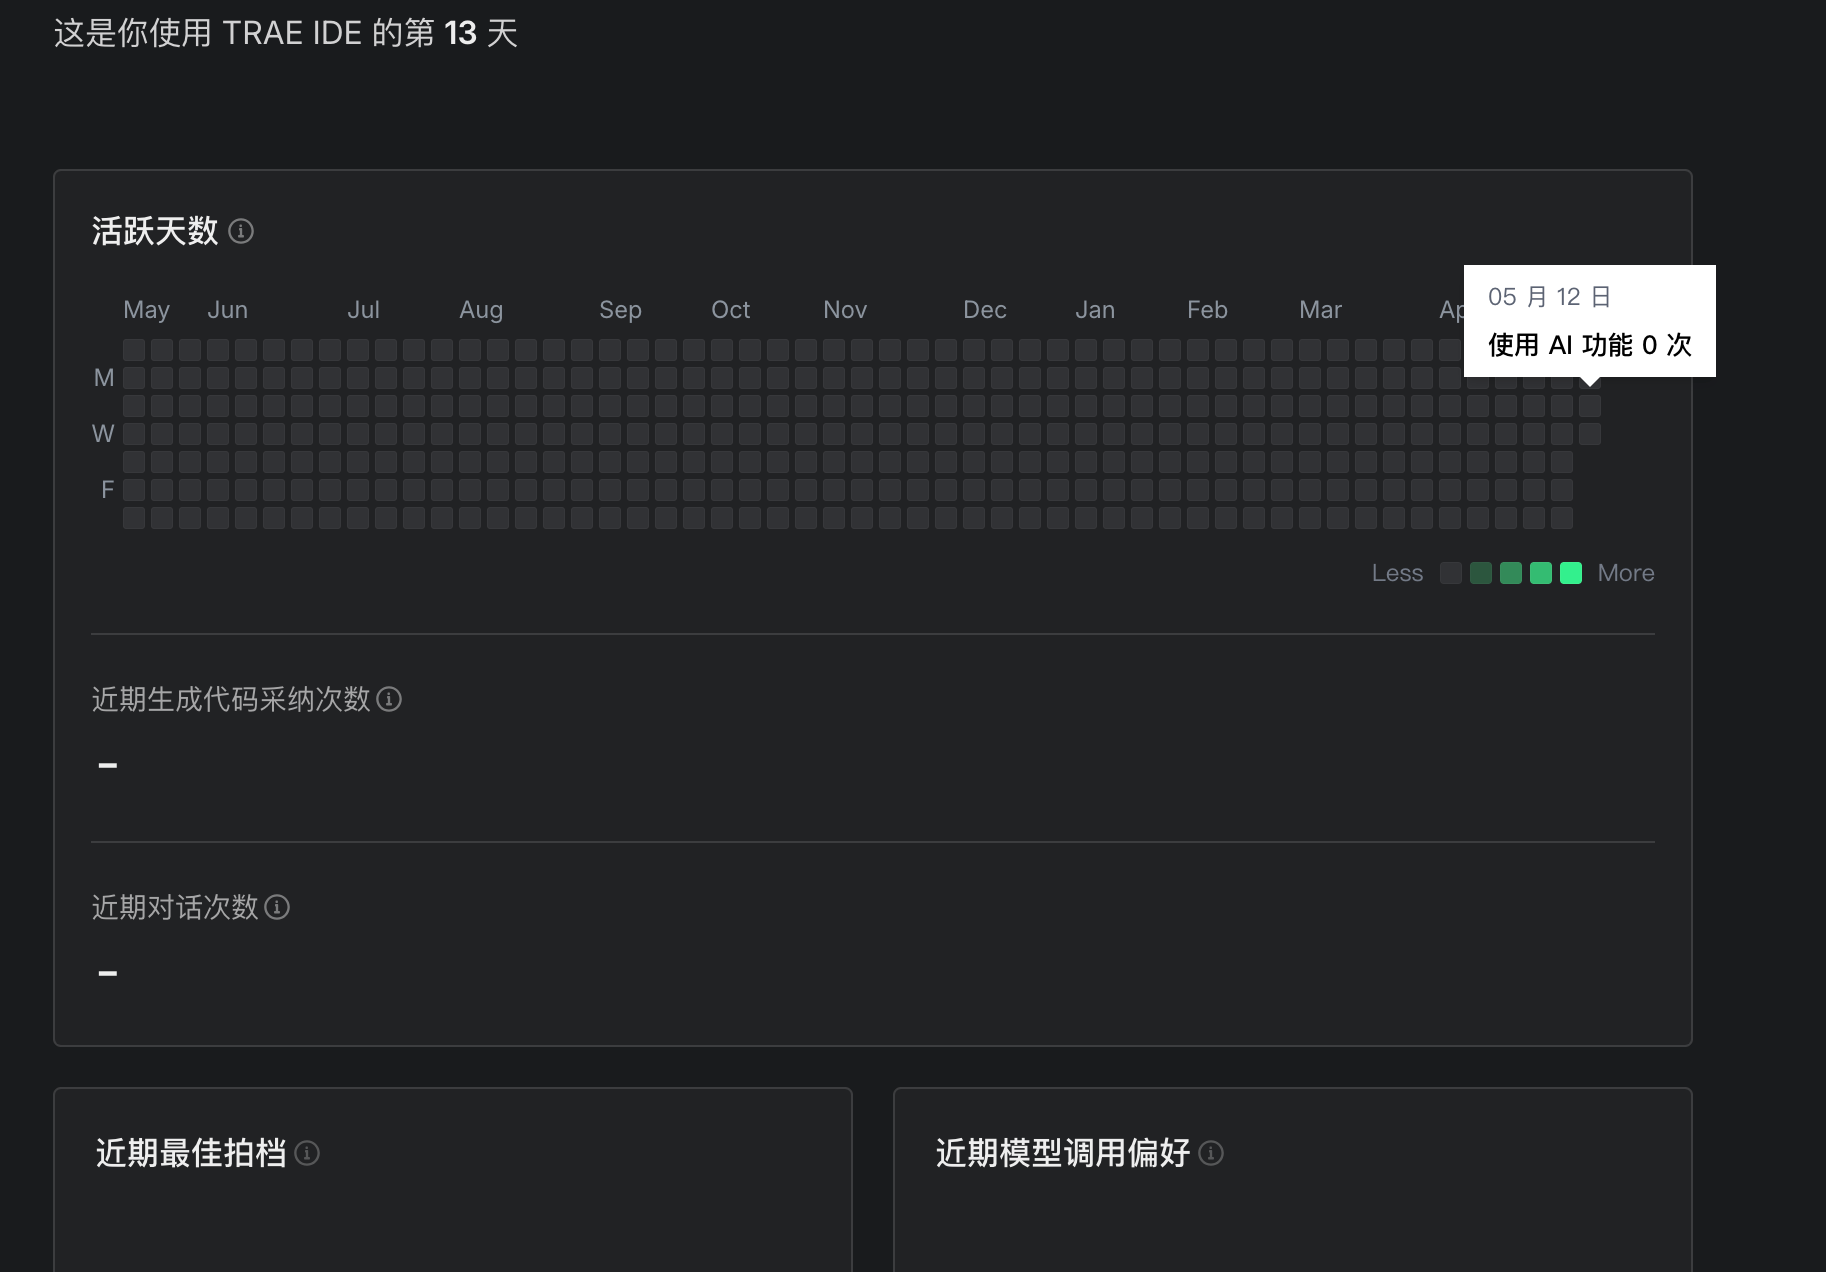Click the 近期对话次数 label
This screenshot has width=1826, height=1272.
pyautogui.click(x=175, y=907)
